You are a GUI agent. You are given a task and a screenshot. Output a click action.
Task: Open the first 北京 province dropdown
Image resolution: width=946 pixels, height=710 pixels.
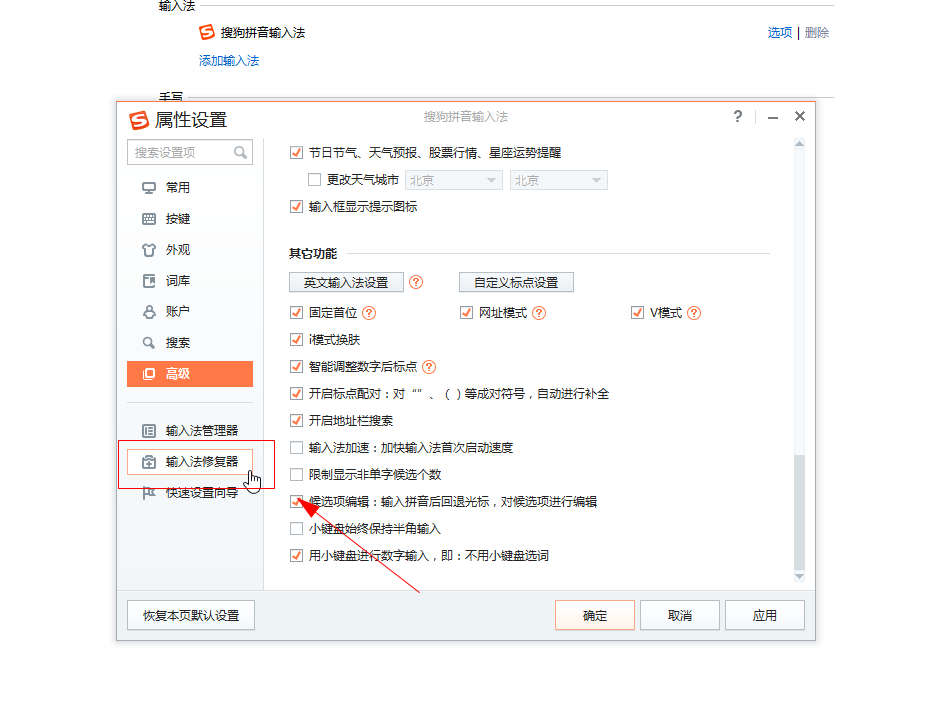tap(454, 180)
